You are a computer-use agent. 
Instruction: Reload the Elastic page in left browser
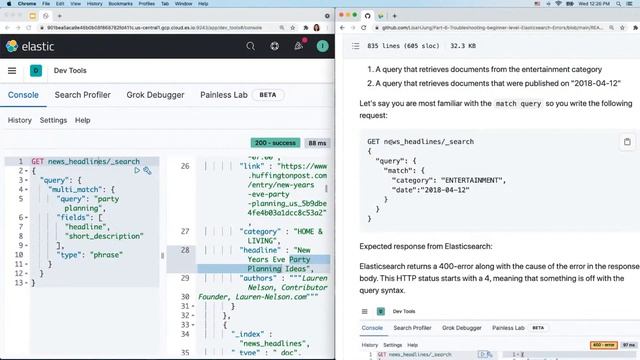(x=29, y=28)
